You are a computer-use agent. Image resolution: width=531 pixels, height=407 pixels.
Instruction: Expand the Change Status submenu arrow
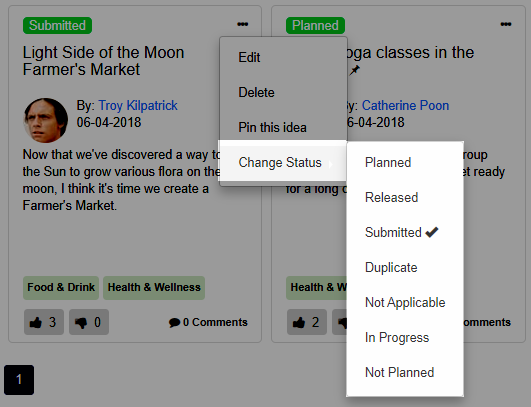coord(331,164)
